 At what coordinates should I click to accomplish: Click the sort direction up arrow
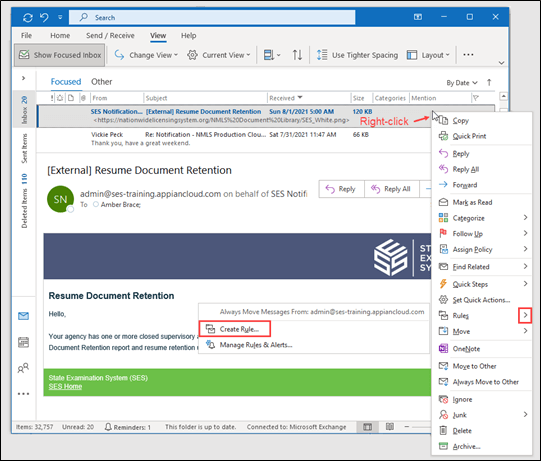pos(489,82)
